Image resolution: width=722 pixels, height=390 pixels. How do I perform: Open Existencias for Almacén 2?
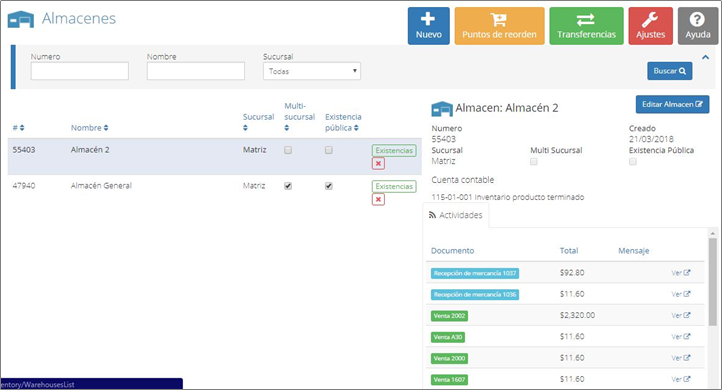pos(394,151)
